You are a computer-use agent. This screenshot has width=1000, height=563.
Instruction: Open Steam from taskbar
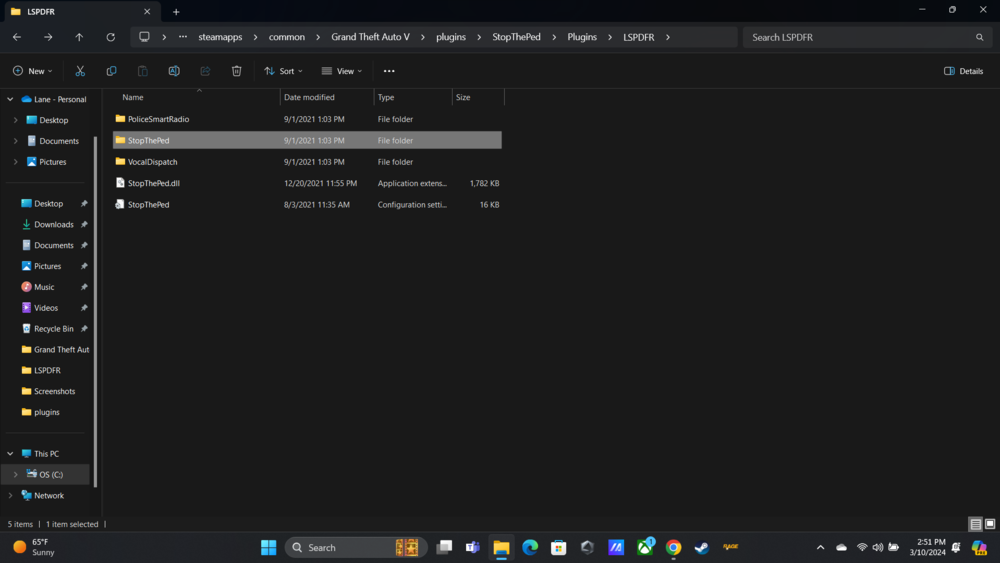[702, 547]
